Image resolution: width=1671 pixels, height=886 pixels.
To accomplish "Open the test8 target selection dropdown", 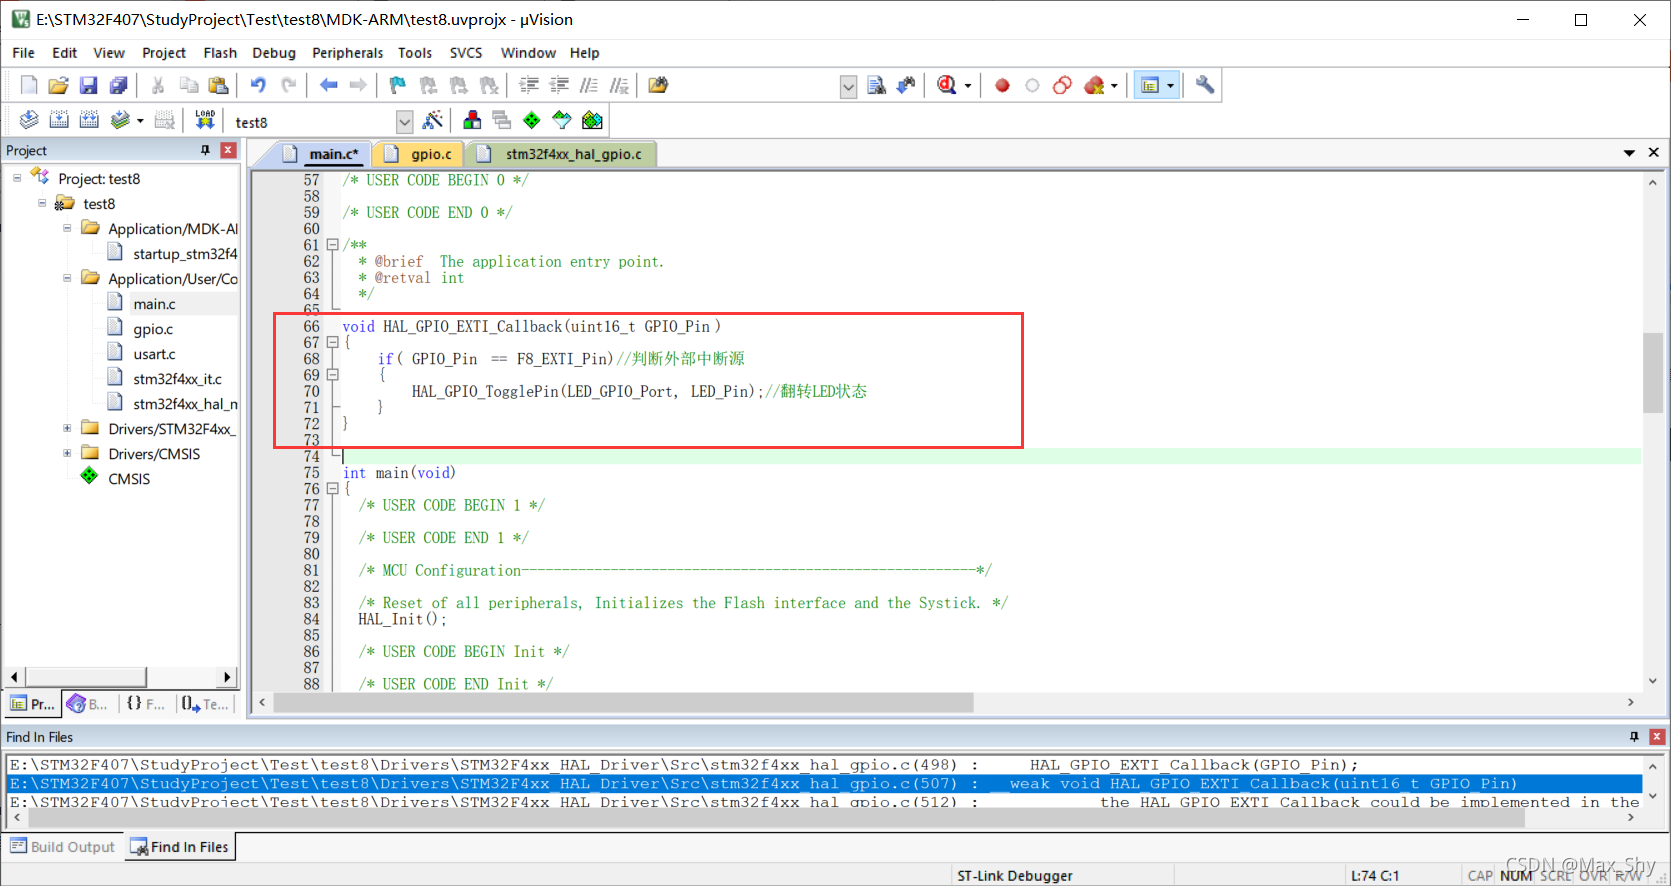I will coord(404,122).
